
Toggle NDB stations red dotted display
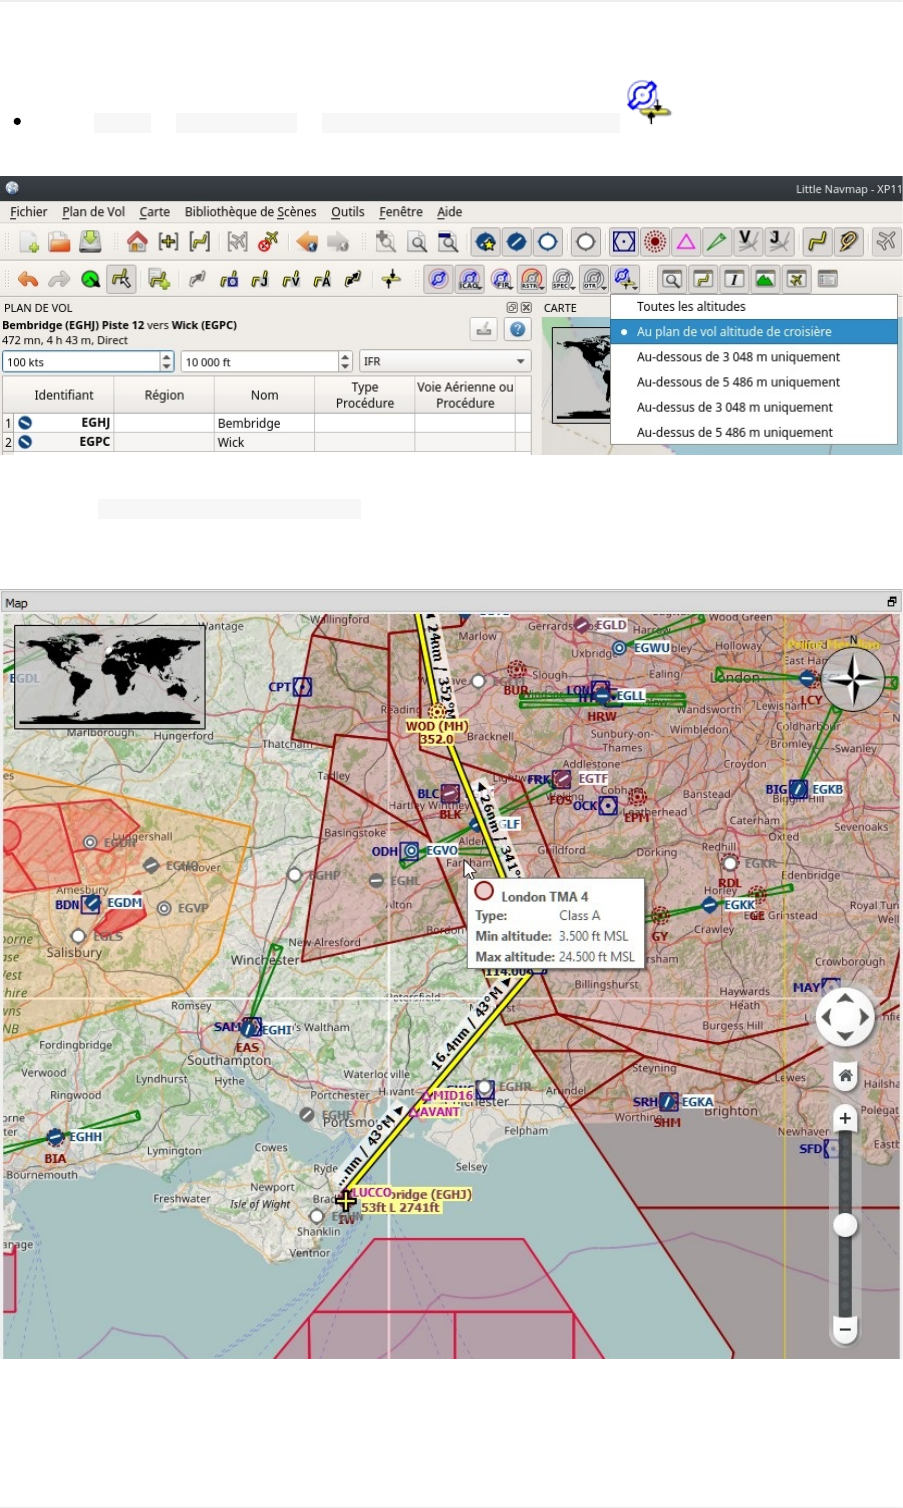(655, 242)
